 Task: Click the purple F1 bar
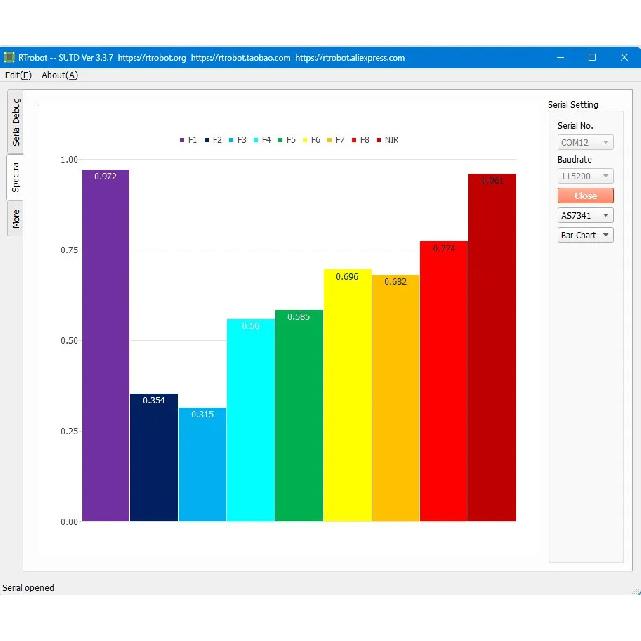[x=105, y=345]
